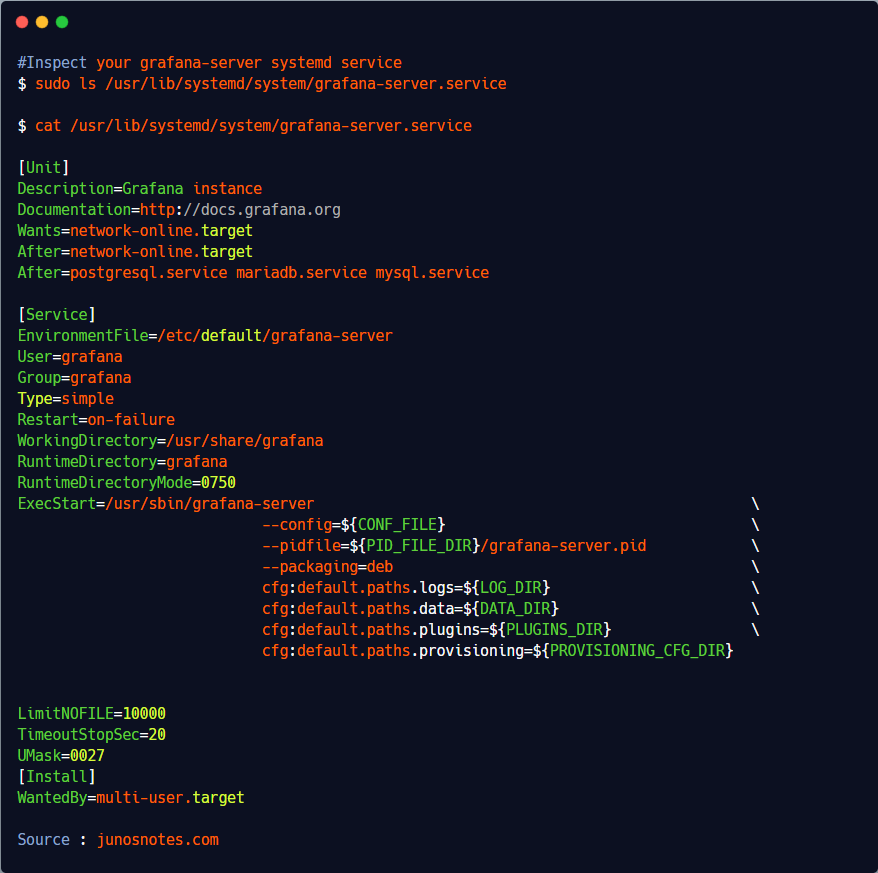Click the EnvironmentFile=/etc/default/grafana-server line
Viewport: 878px width, 873px height.
(x=205, y=336)
